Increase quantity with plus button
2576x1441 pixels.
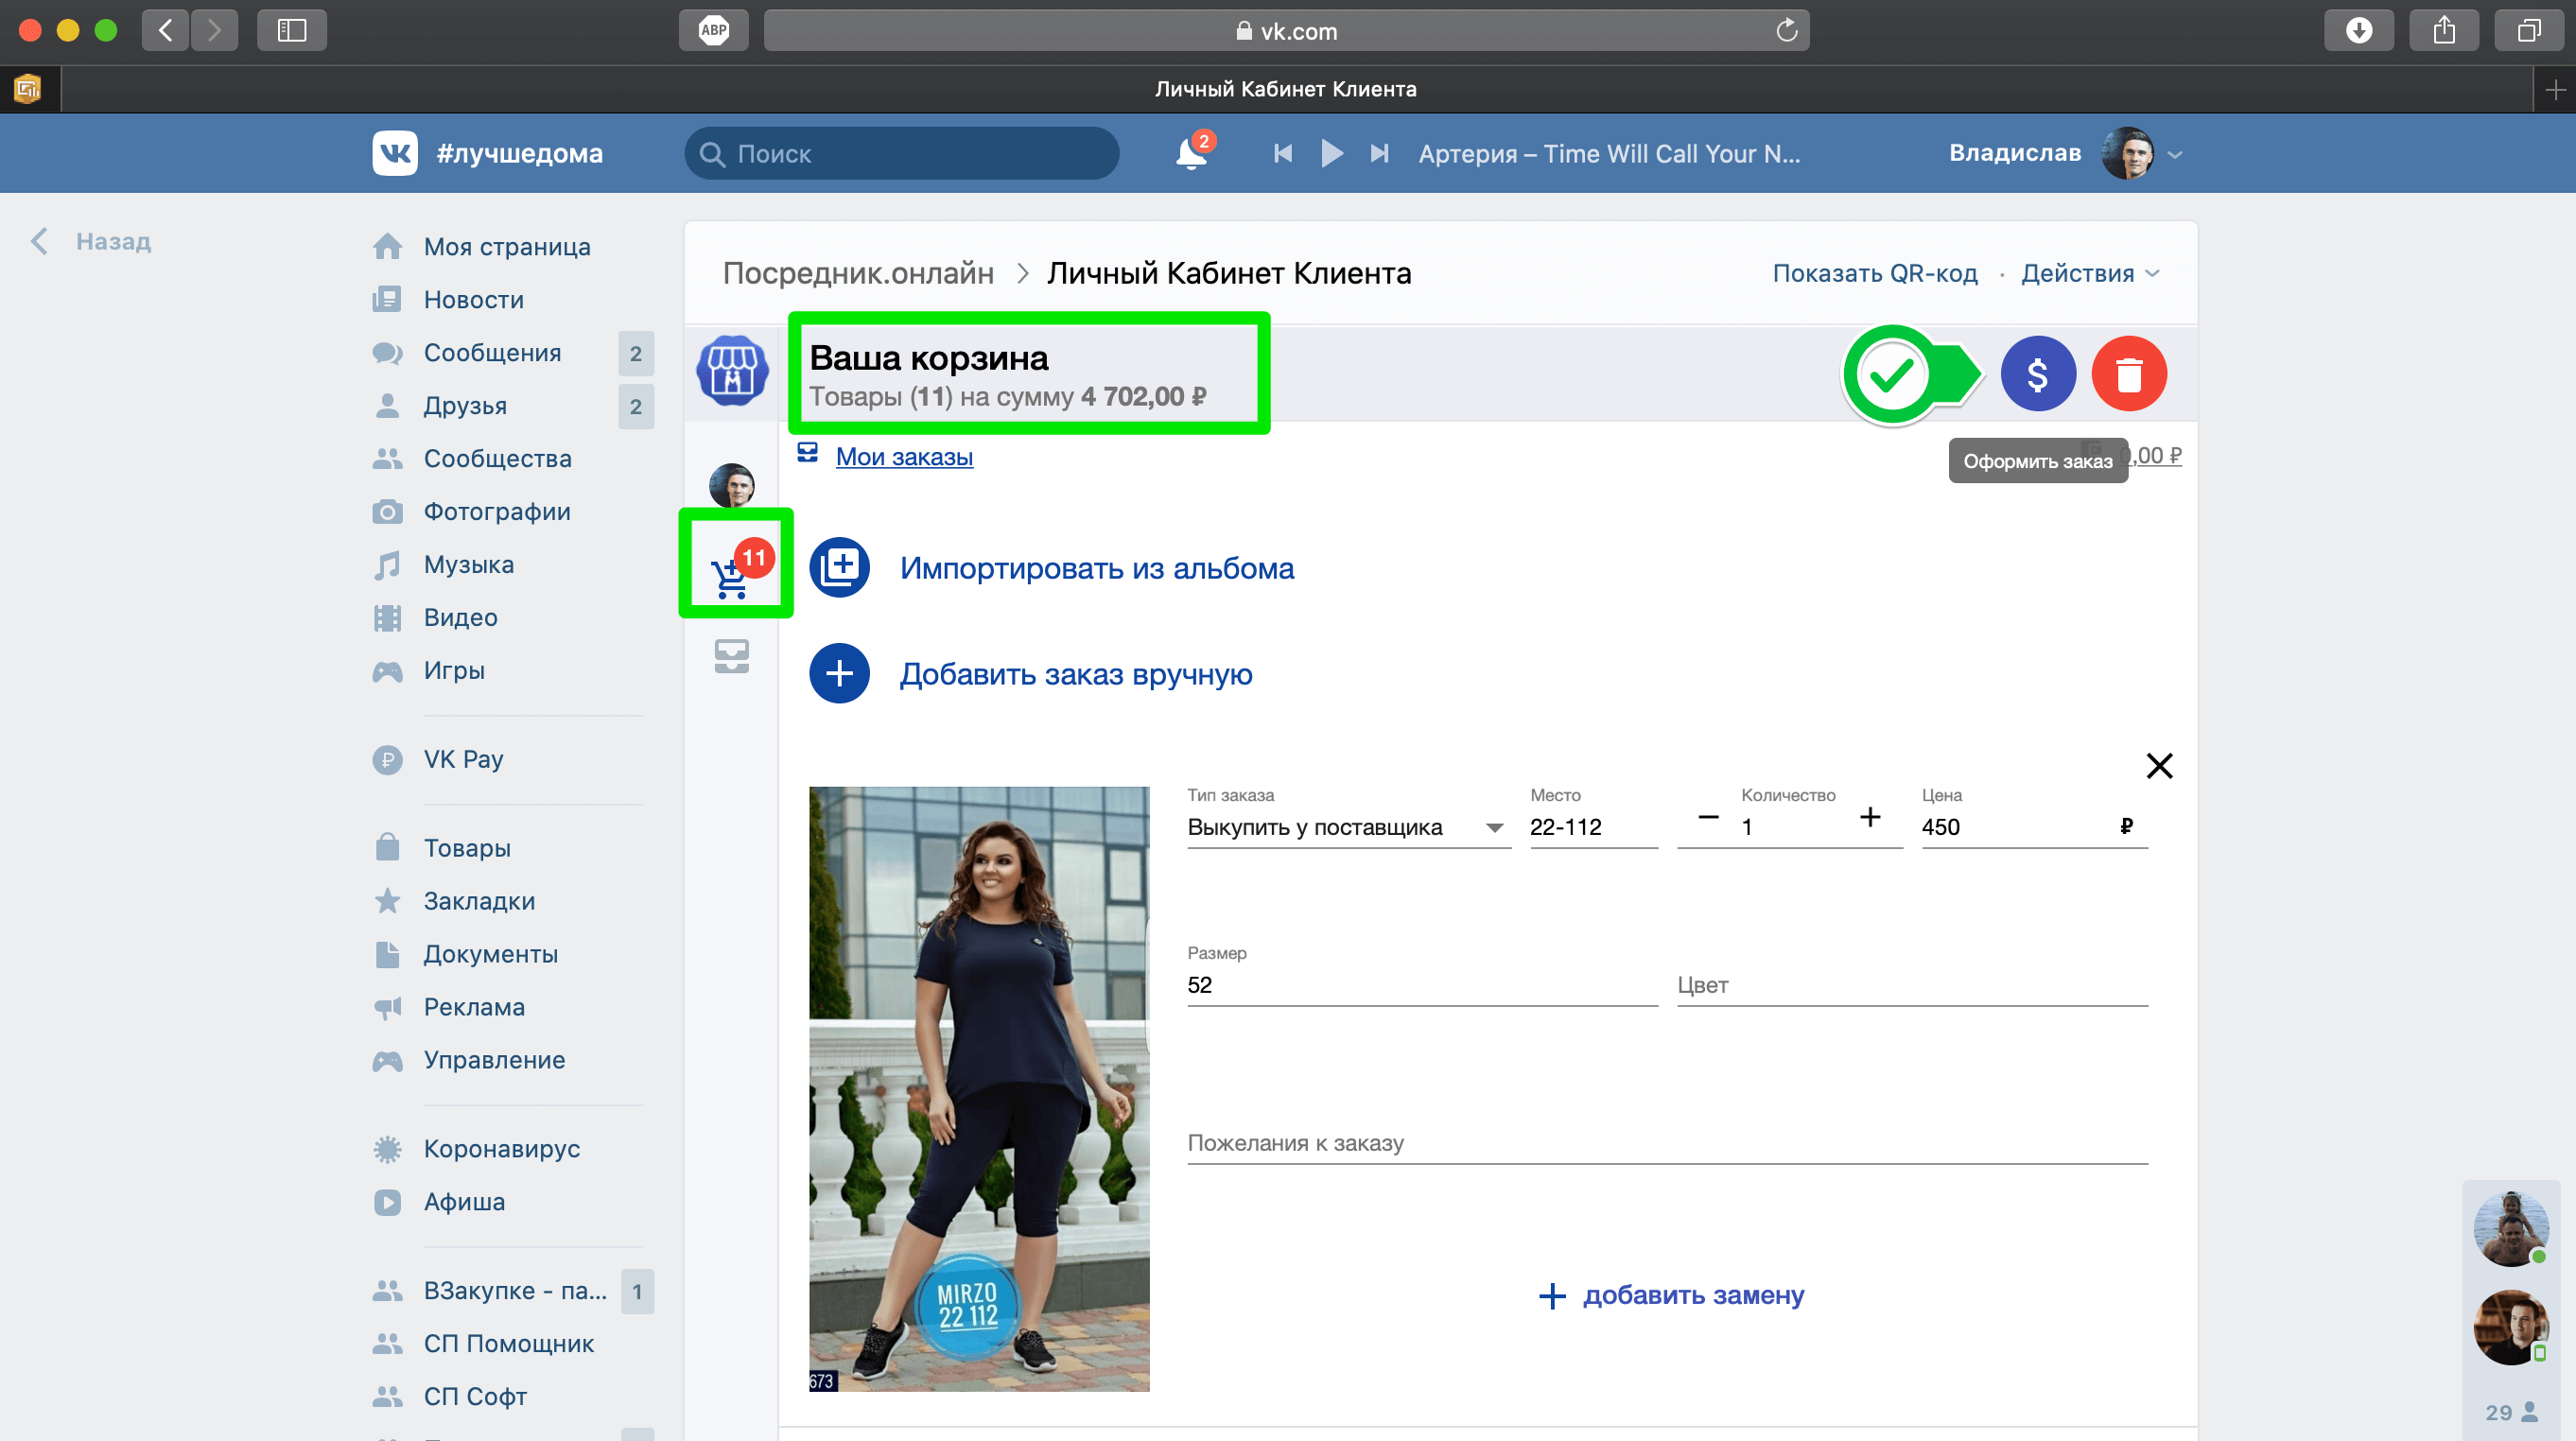point(1869,818)
